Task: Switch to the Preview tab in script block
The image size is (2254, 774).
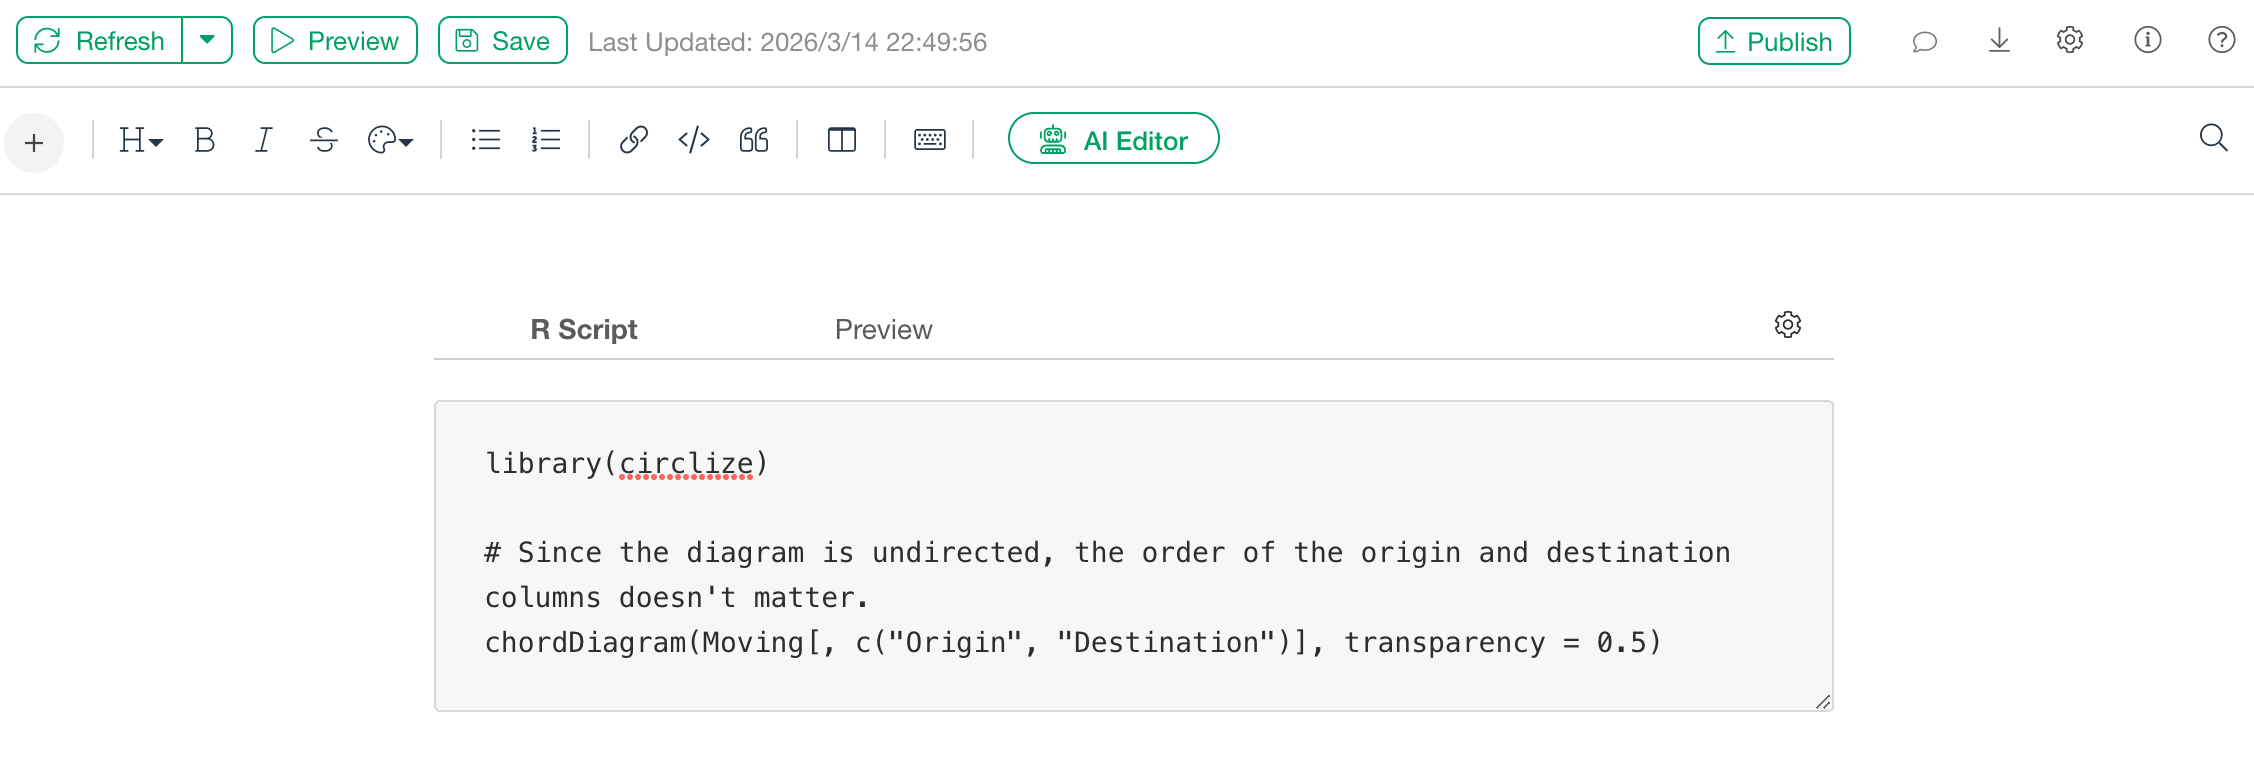Action: (x=883, y=329)
